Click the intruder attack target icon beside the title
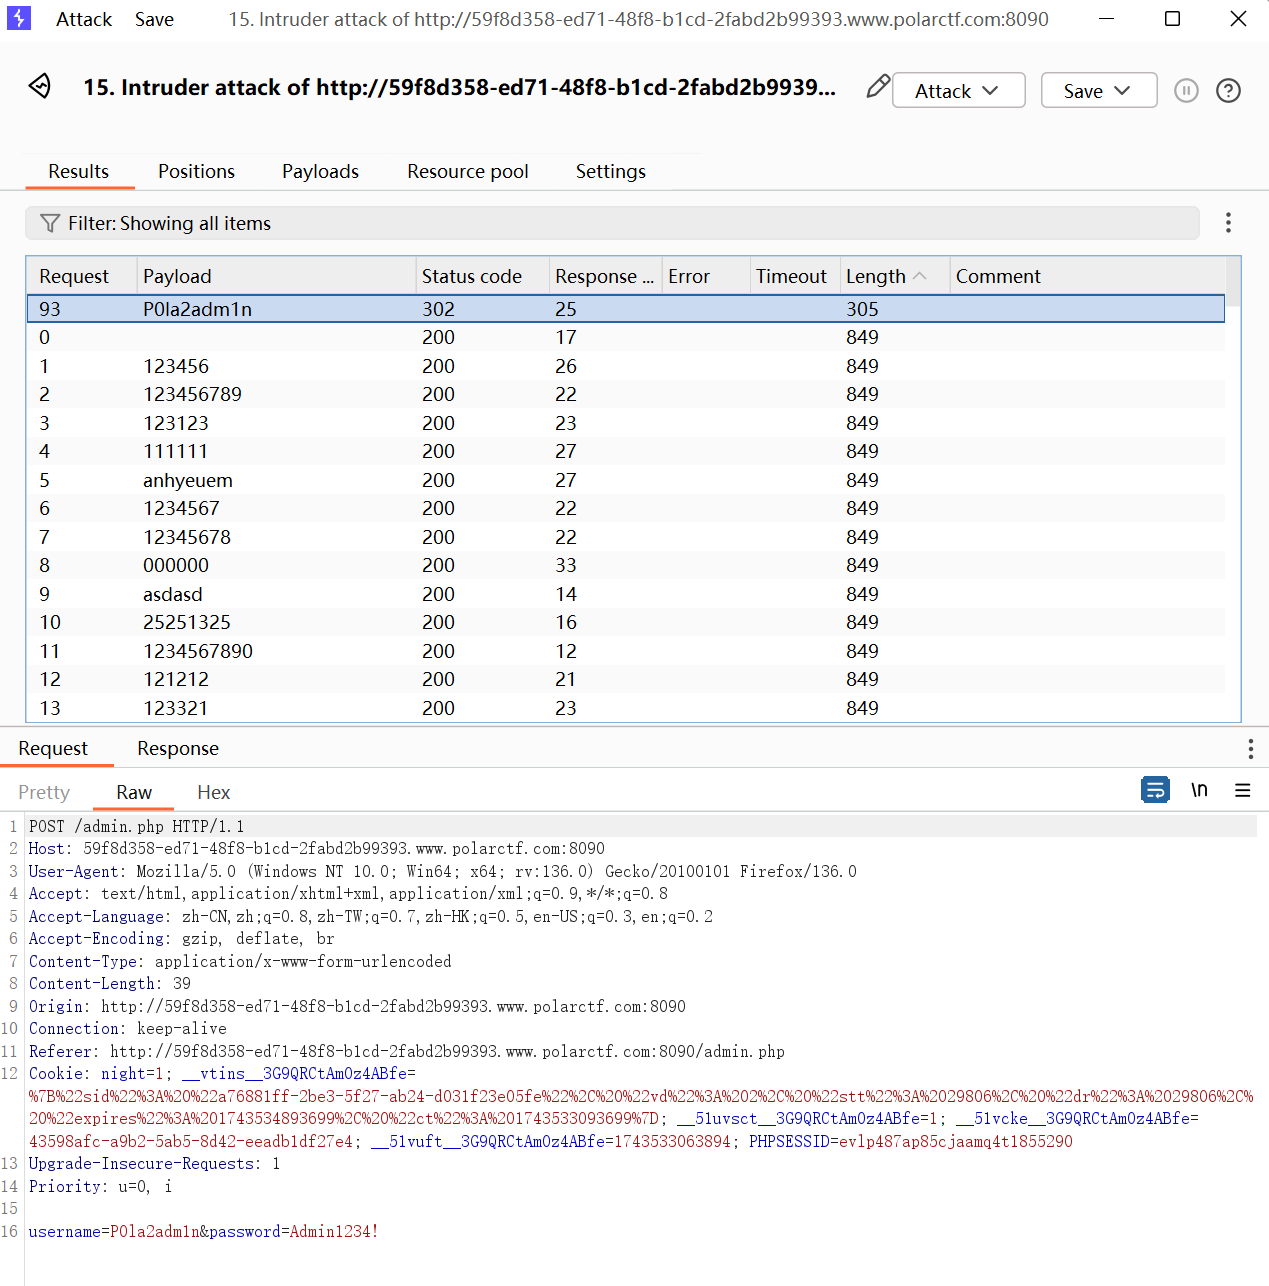This screenshot has height=1286, width=1269. point(40,86)
